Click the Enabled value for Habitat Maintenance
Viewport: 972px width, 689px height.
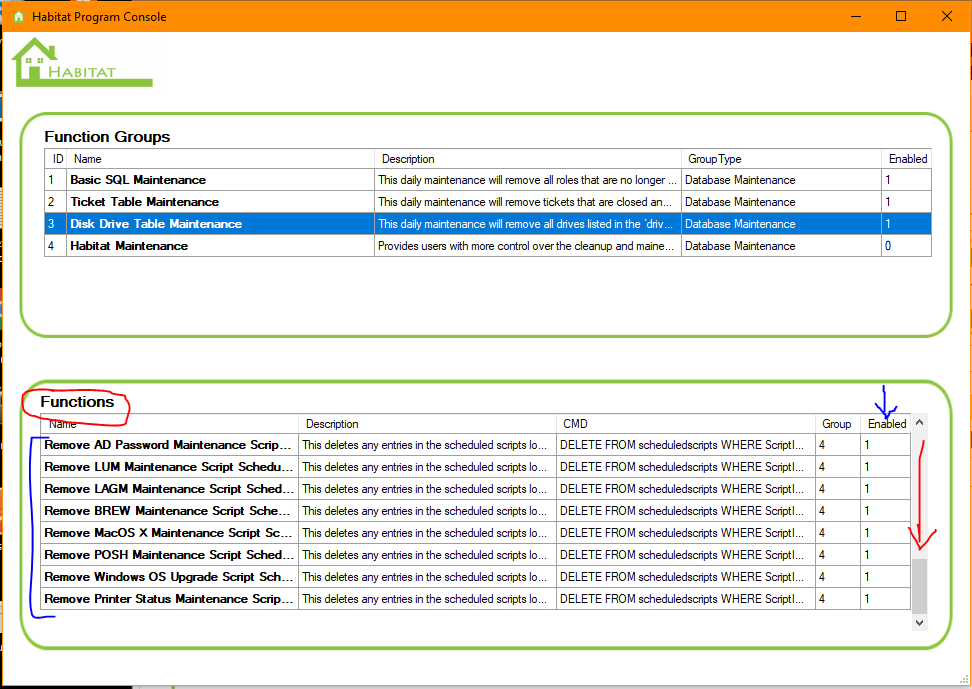905,246
